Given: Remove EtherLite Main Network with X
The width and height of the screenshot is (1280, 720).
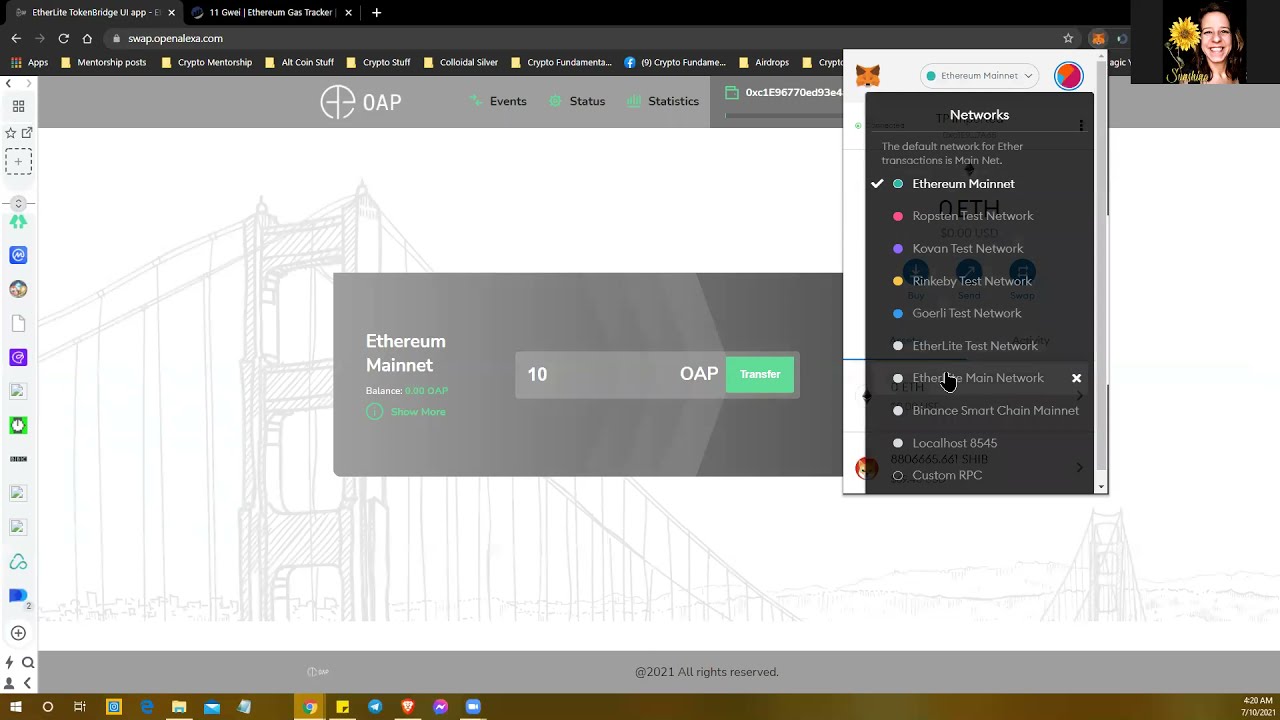Looking at the screenshot, I should pyautogui.click(x=1076, y=378).
